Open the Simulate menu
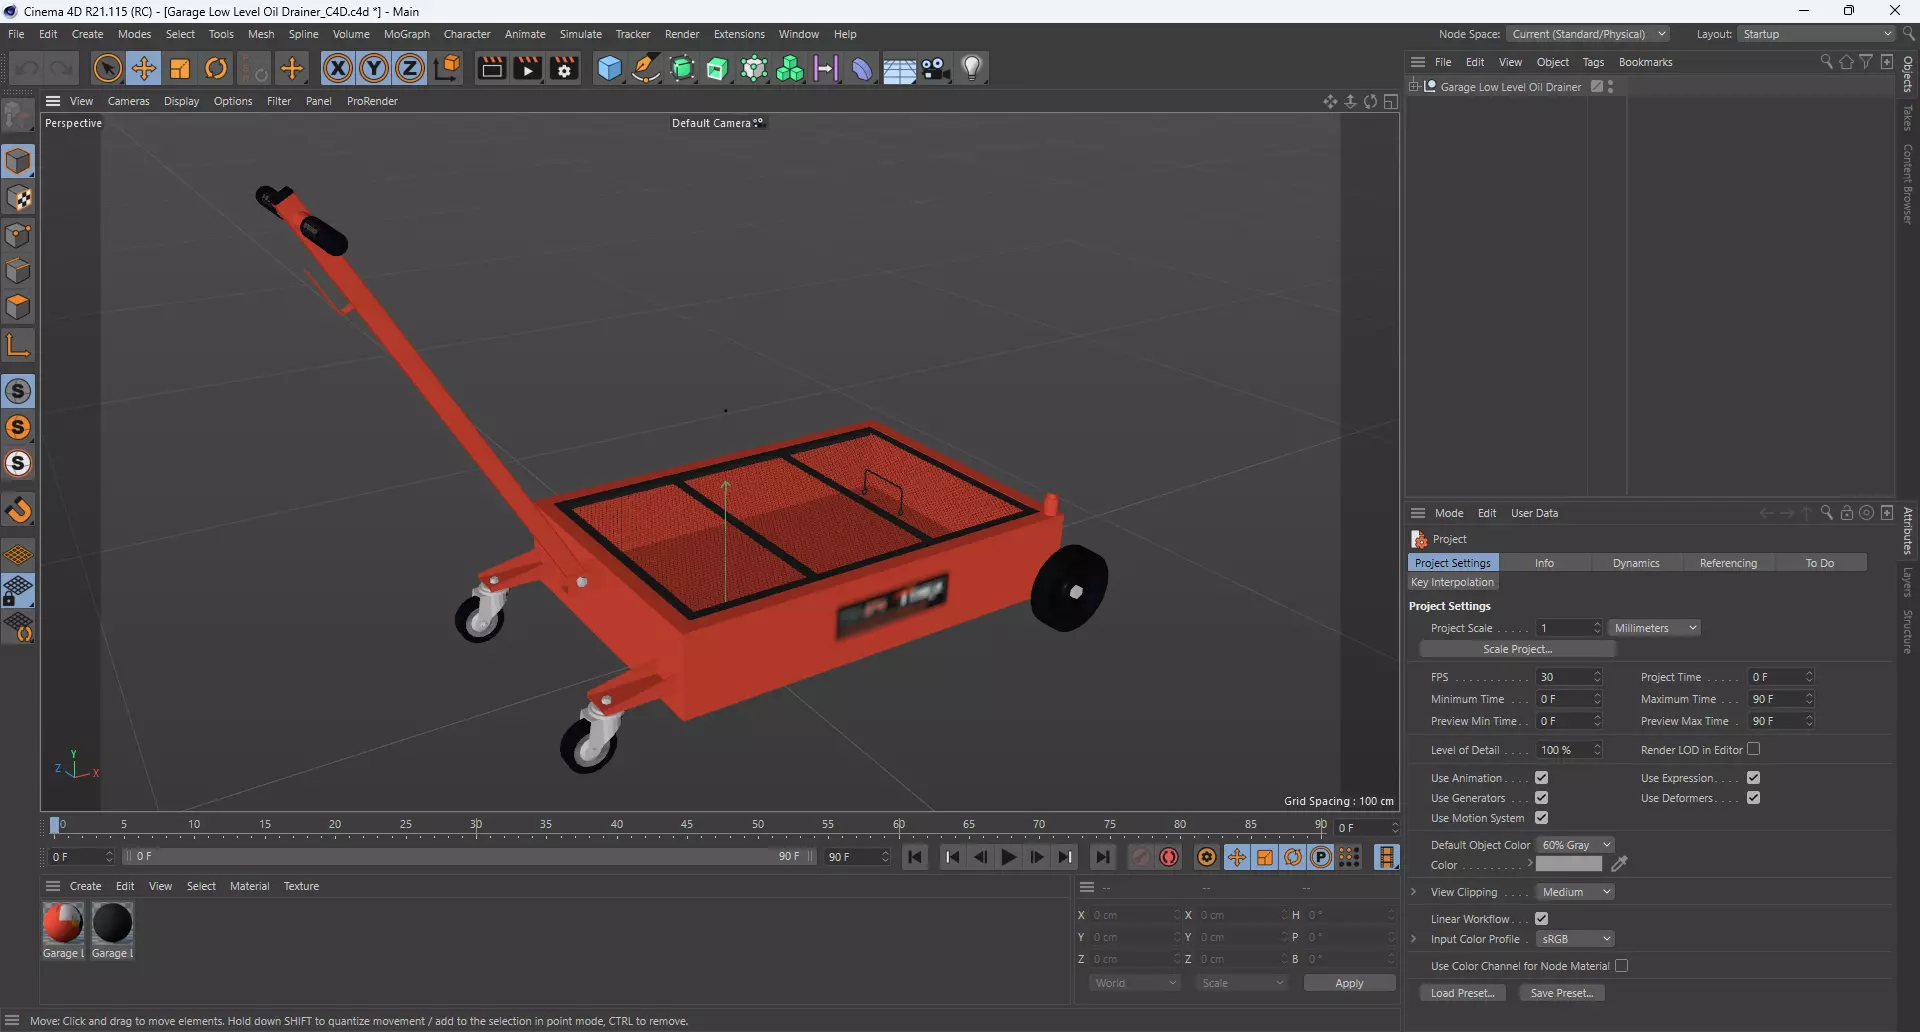The height and width of the screenshot is (1032, 1920). click(580, 34)
